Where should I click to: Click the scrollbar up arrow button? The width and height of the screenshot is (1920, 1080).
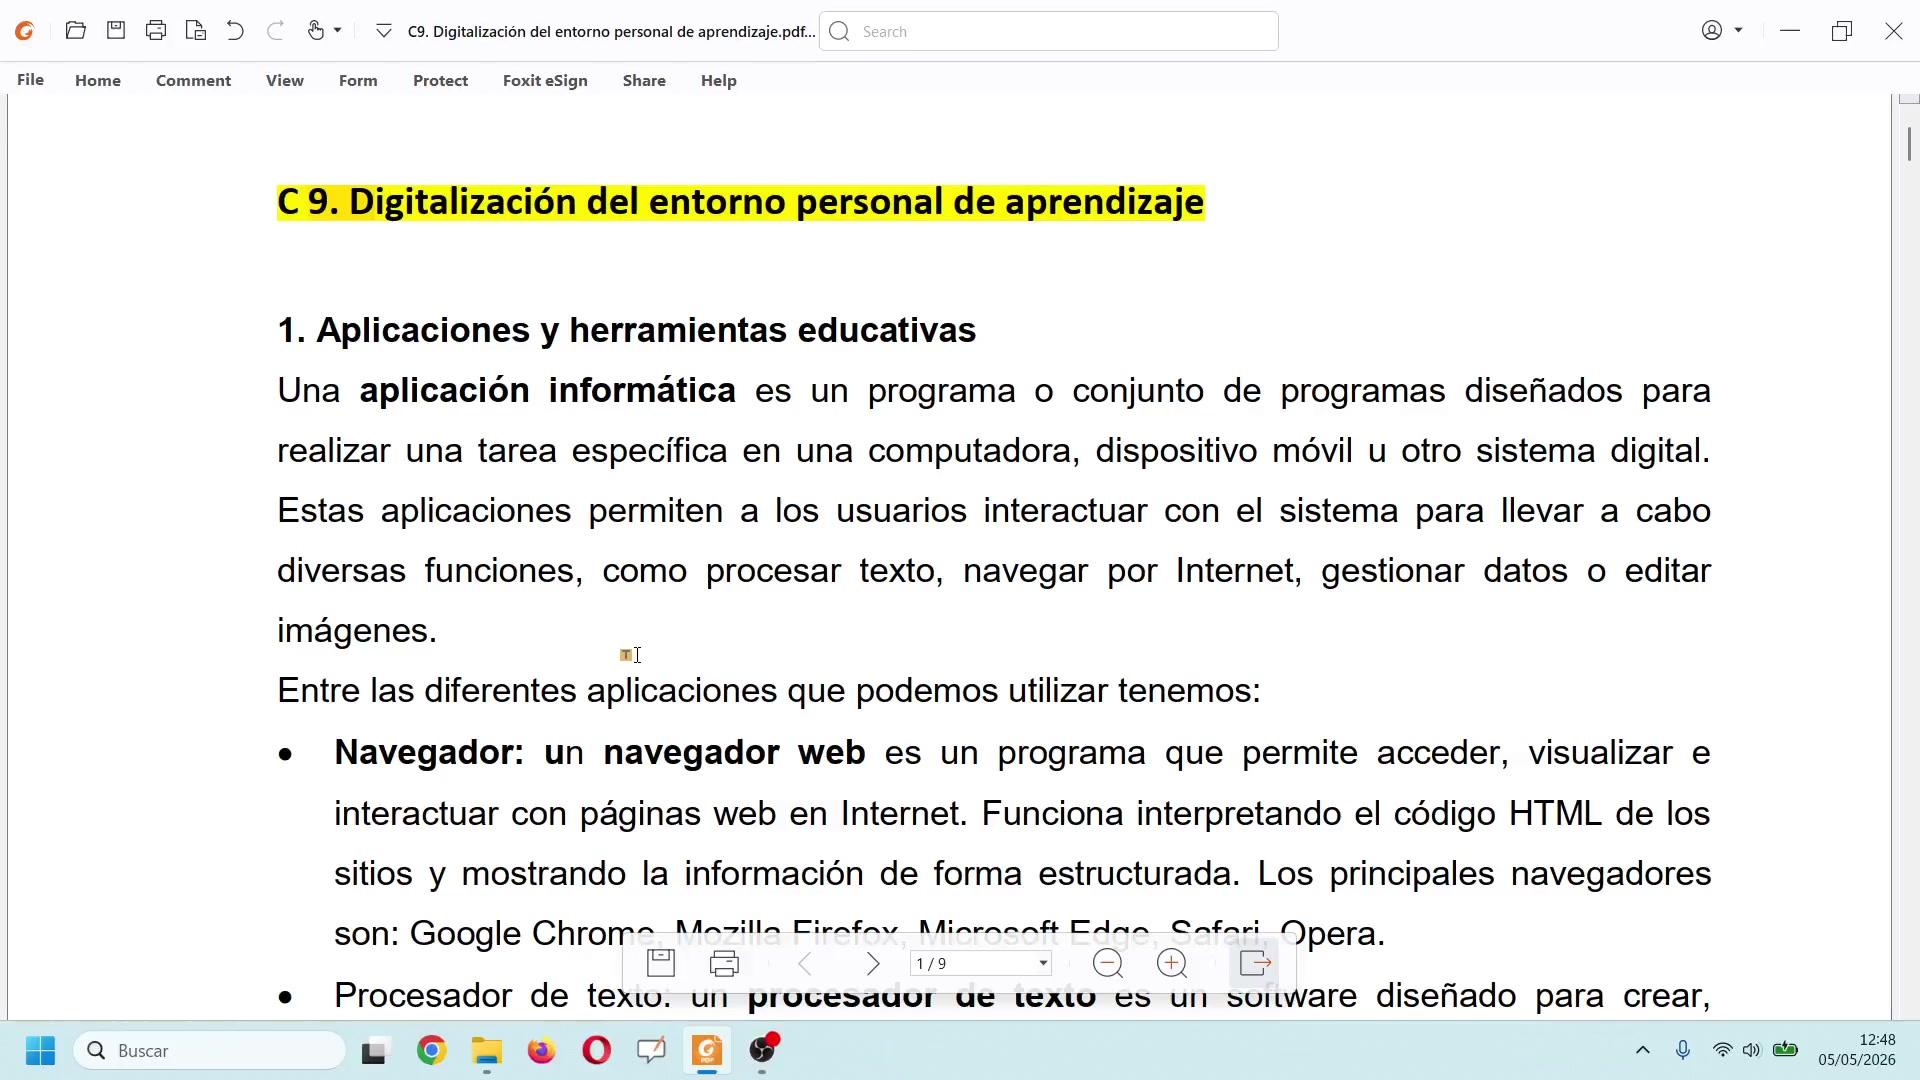(1909, 98)
